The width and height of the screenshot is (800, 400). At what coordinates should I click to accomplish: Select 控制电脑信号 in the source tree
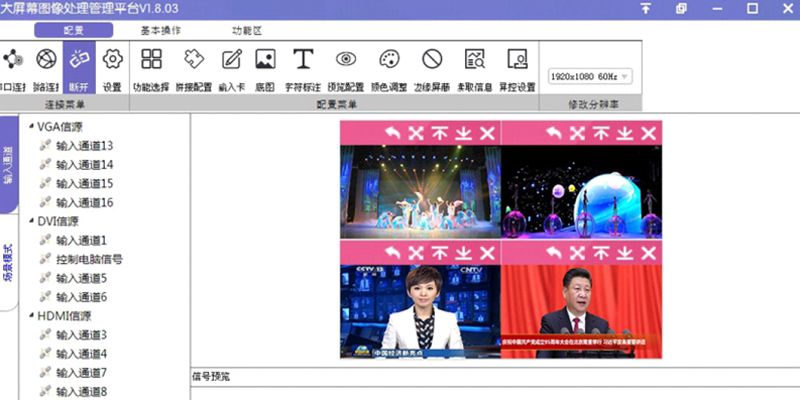pos(89,260)
